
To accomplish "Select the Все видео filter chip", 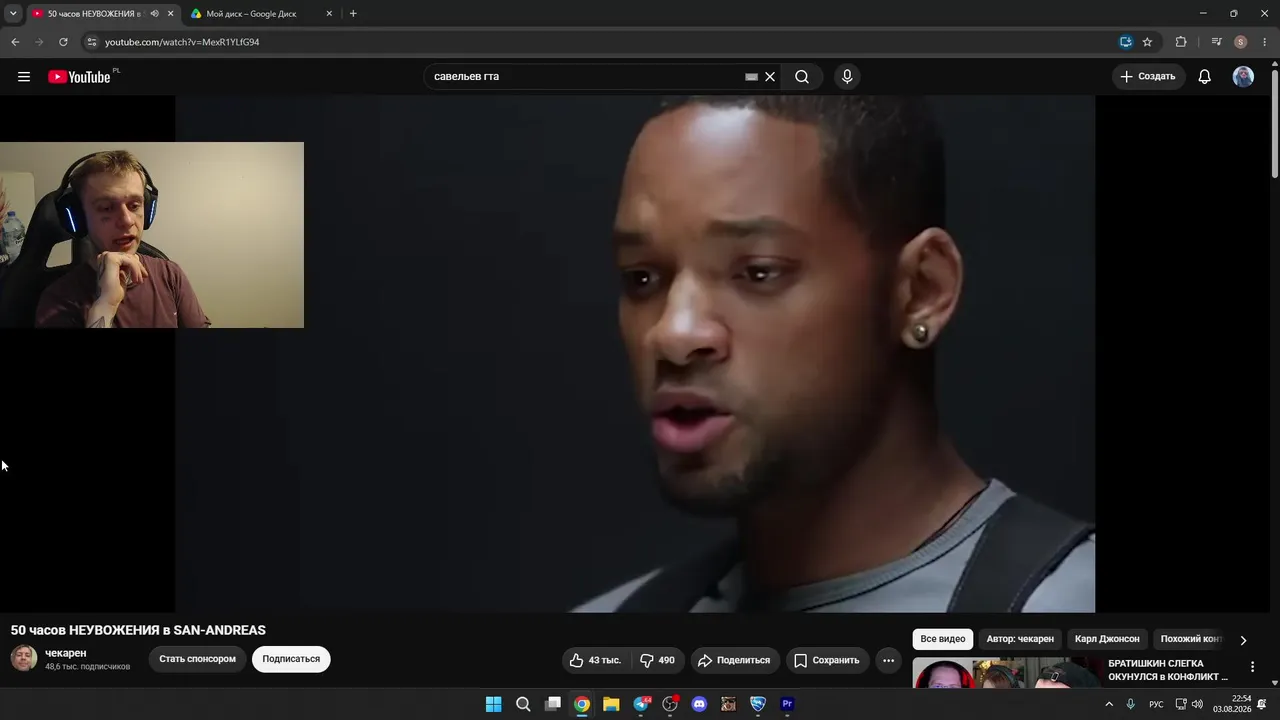I will pyautogui.click(x=943, y=639).
